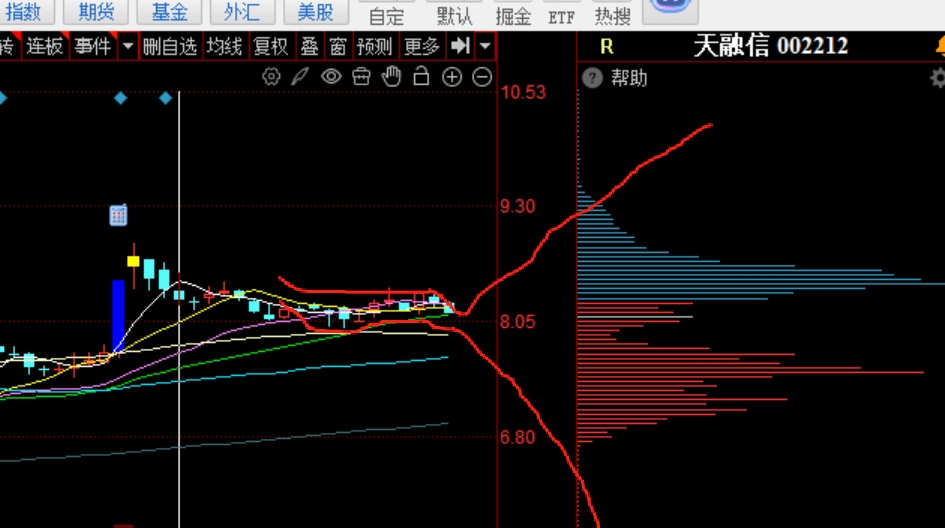Image resolution: width=945 pixels, height=528 pixels.
Task: Click the 帮助 help link
Action: tap(629, 78)
